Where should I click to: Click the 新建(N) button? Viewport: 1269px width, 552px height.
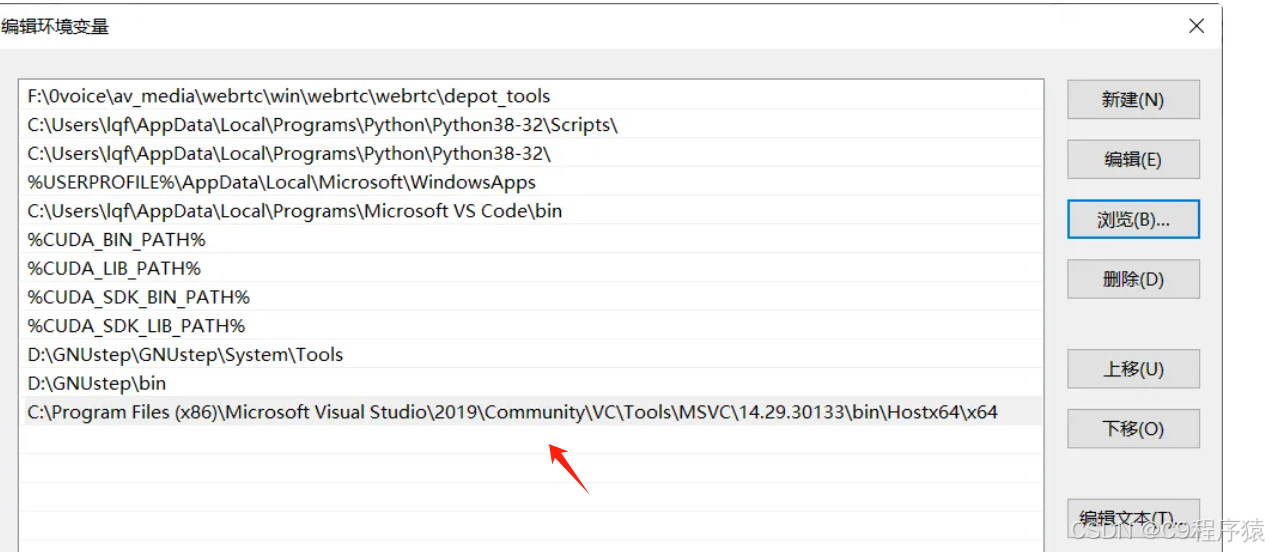pyautogui.click(x=1133, y=100)
